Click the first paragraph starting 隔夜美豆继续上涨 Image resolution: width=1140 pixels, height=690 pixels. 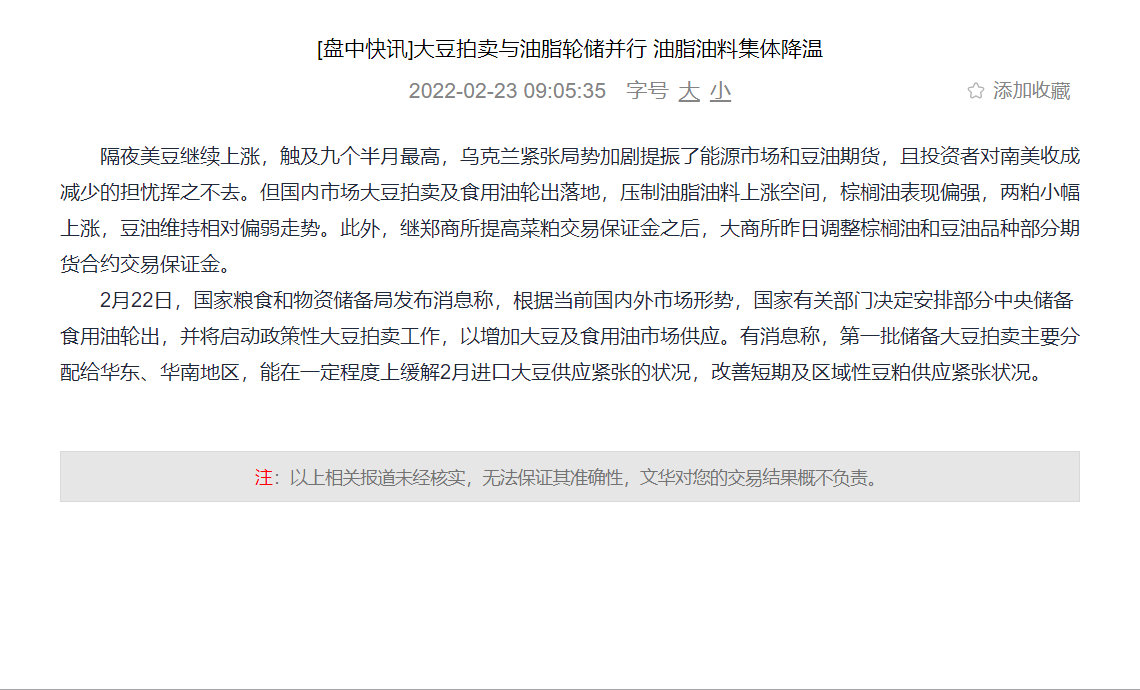[570, 210]
